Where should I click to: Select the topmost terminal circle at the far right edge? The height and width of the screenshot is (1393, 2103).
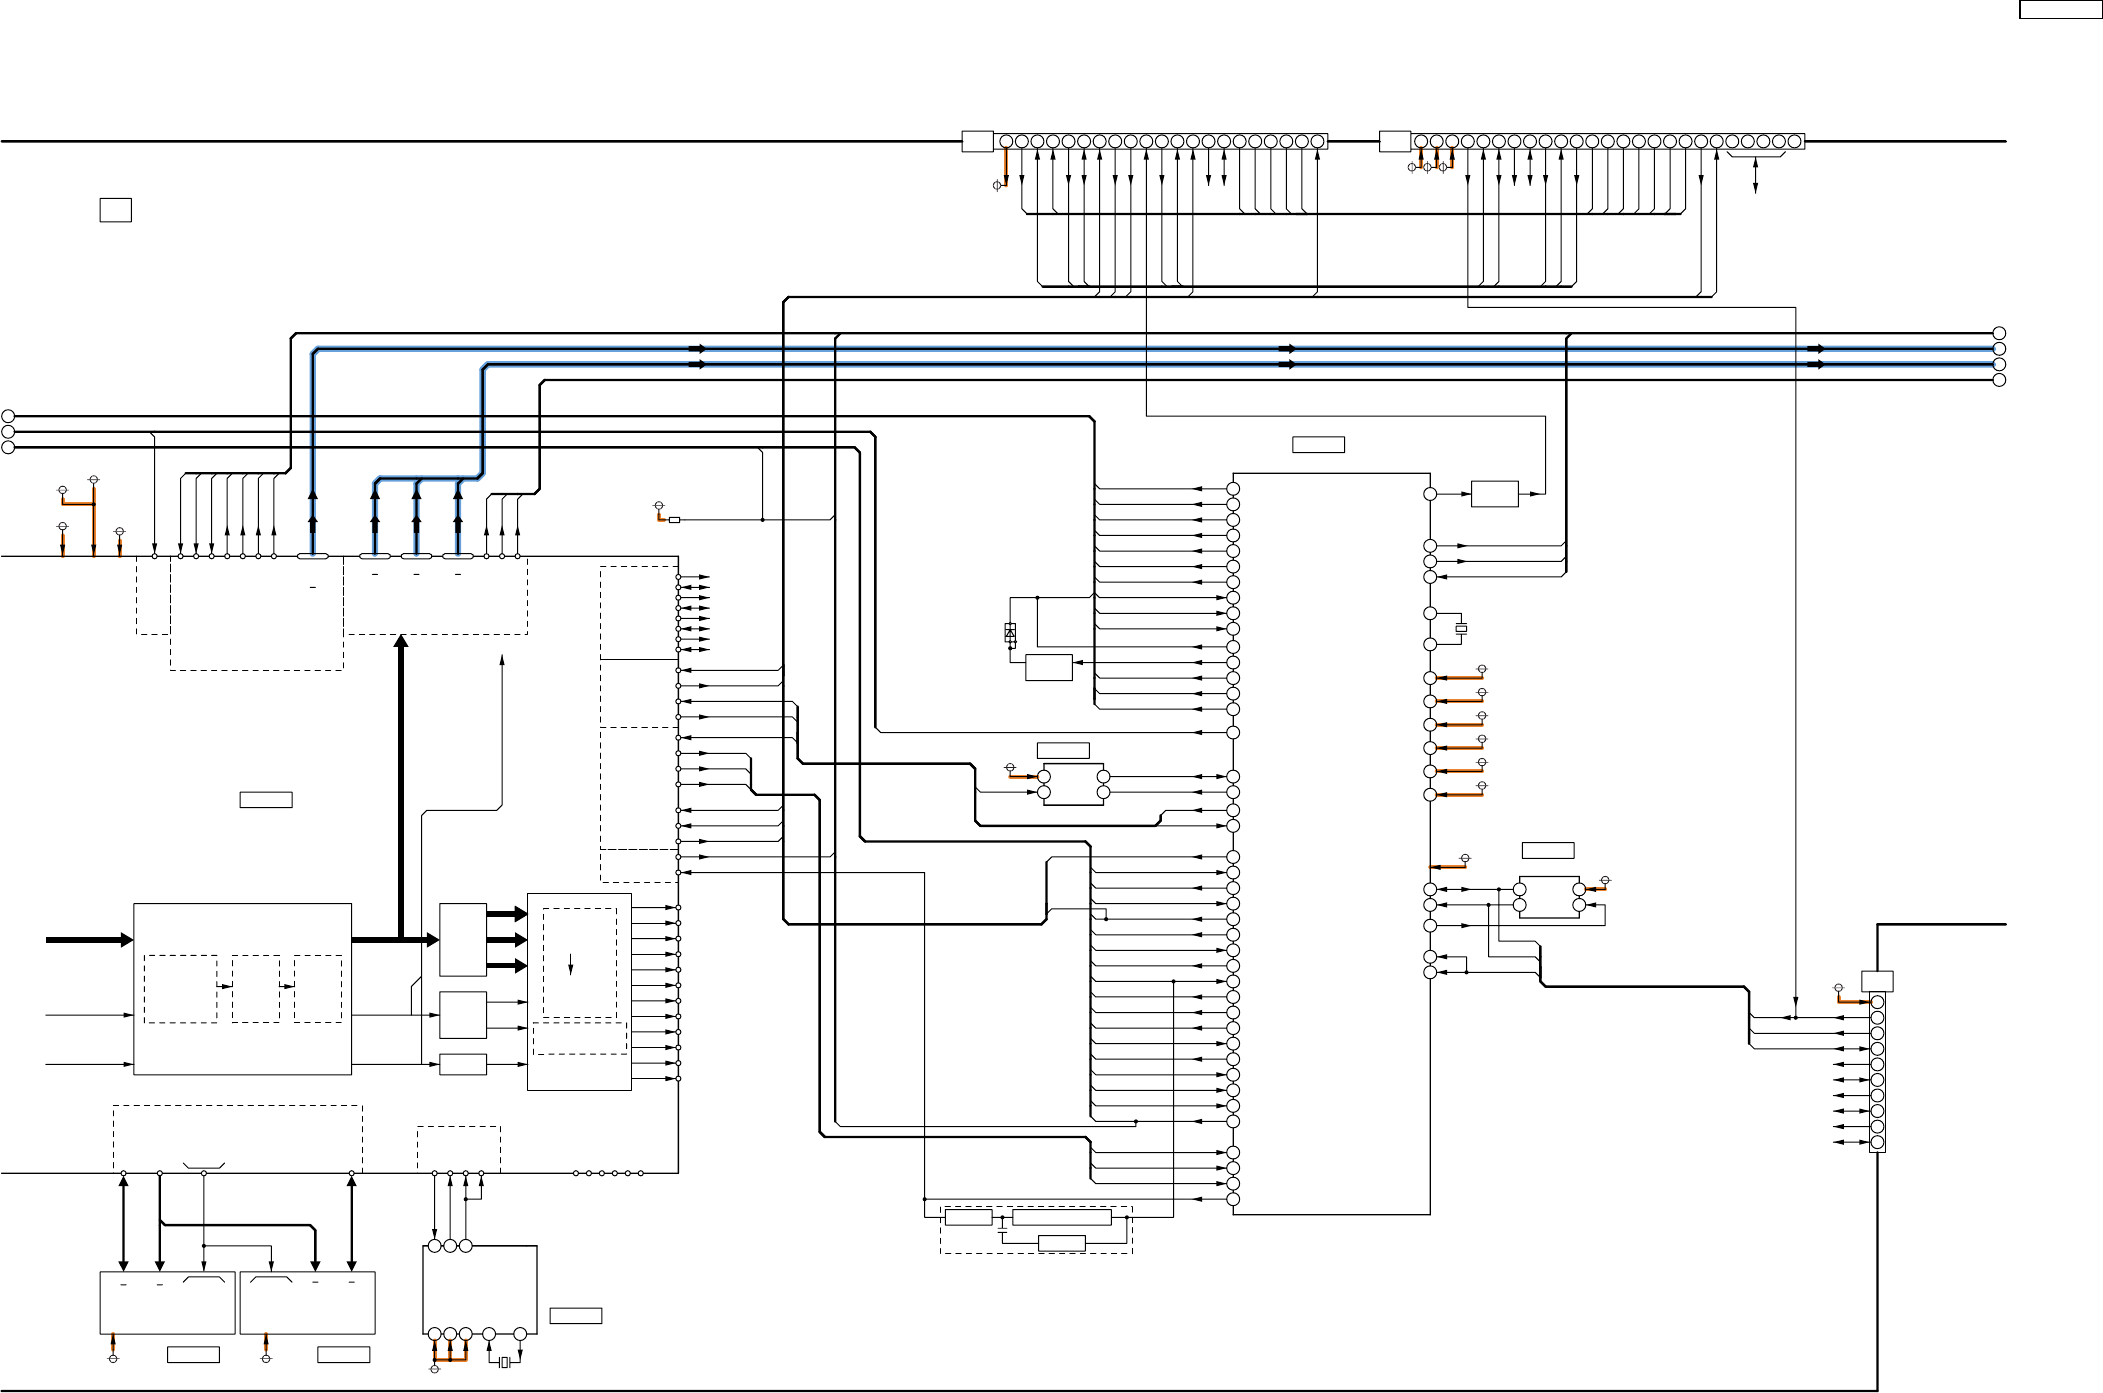1999,333
